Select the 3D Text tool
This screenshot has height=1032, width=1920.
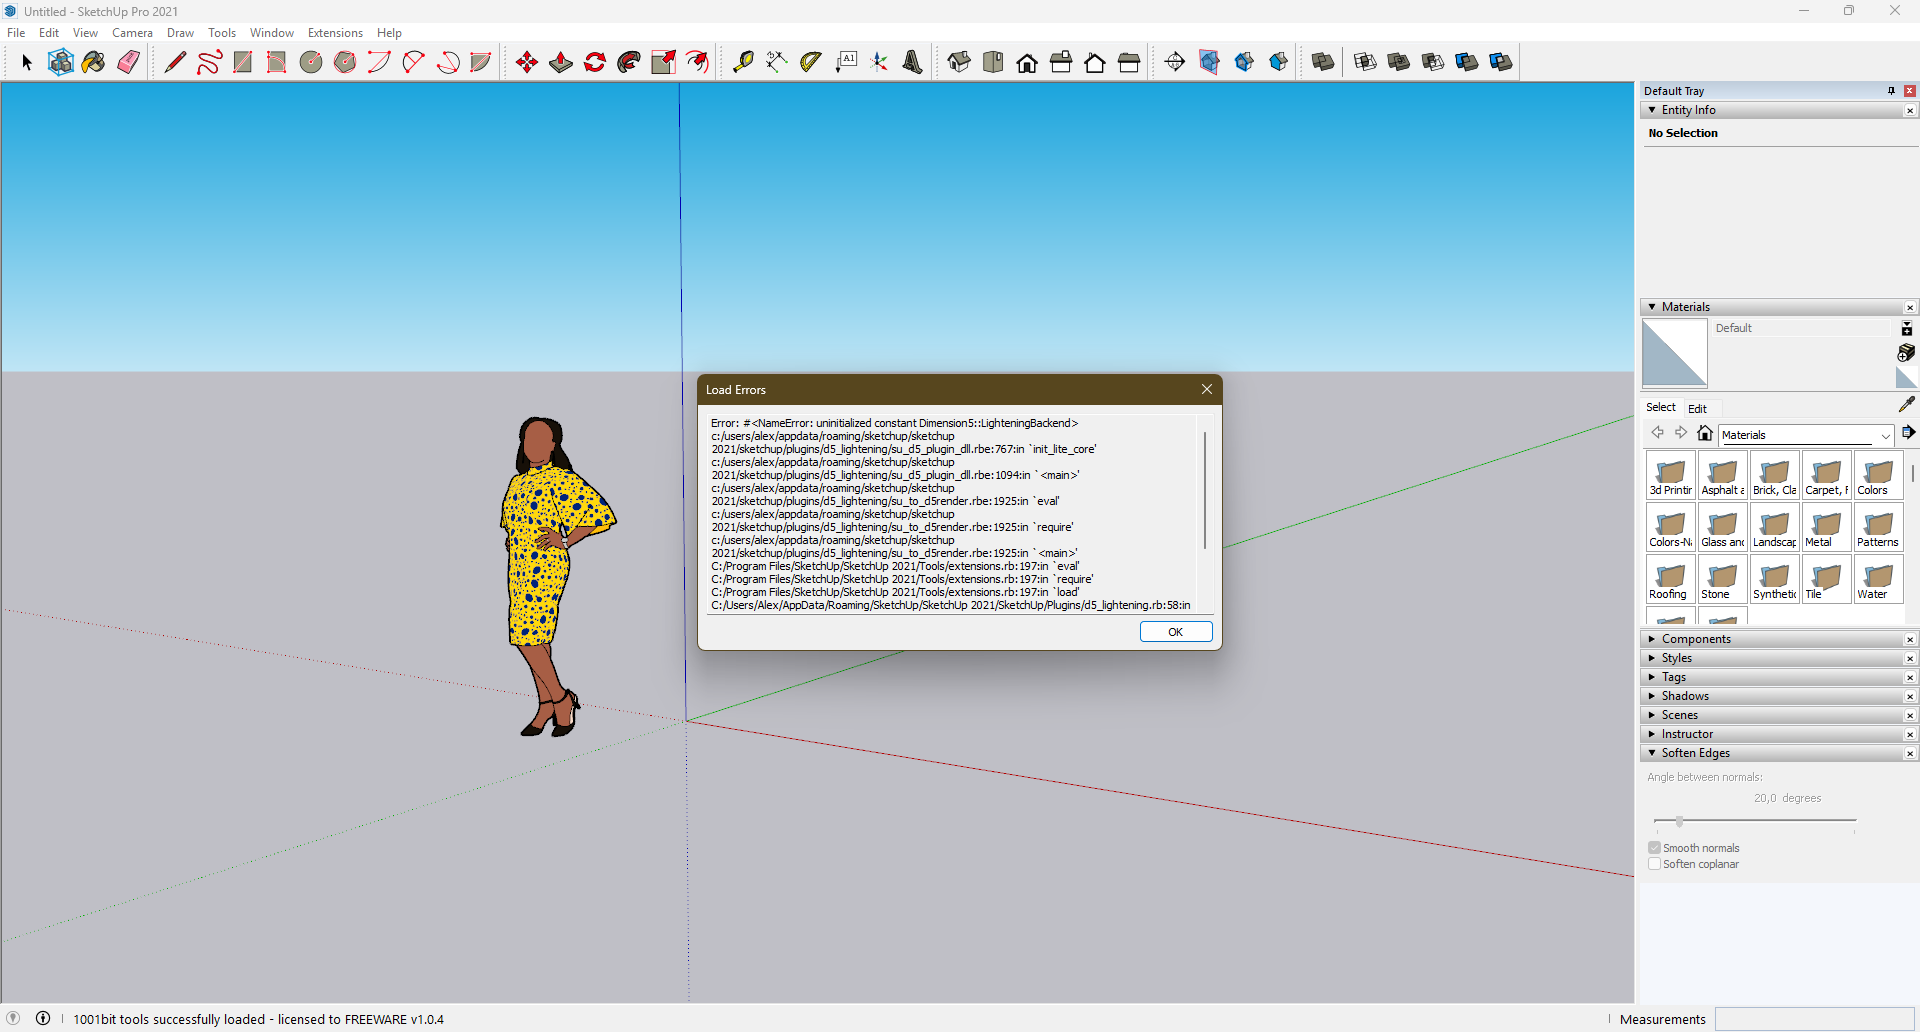913,61
